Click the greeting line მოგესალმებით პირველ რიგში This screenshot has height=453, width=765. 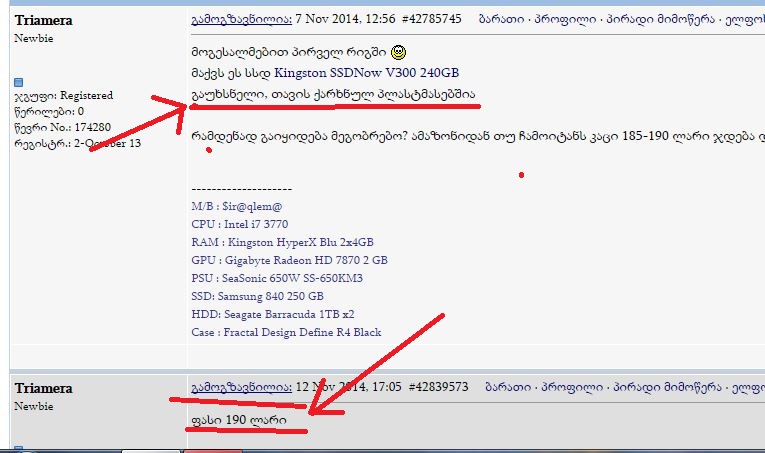289,52
